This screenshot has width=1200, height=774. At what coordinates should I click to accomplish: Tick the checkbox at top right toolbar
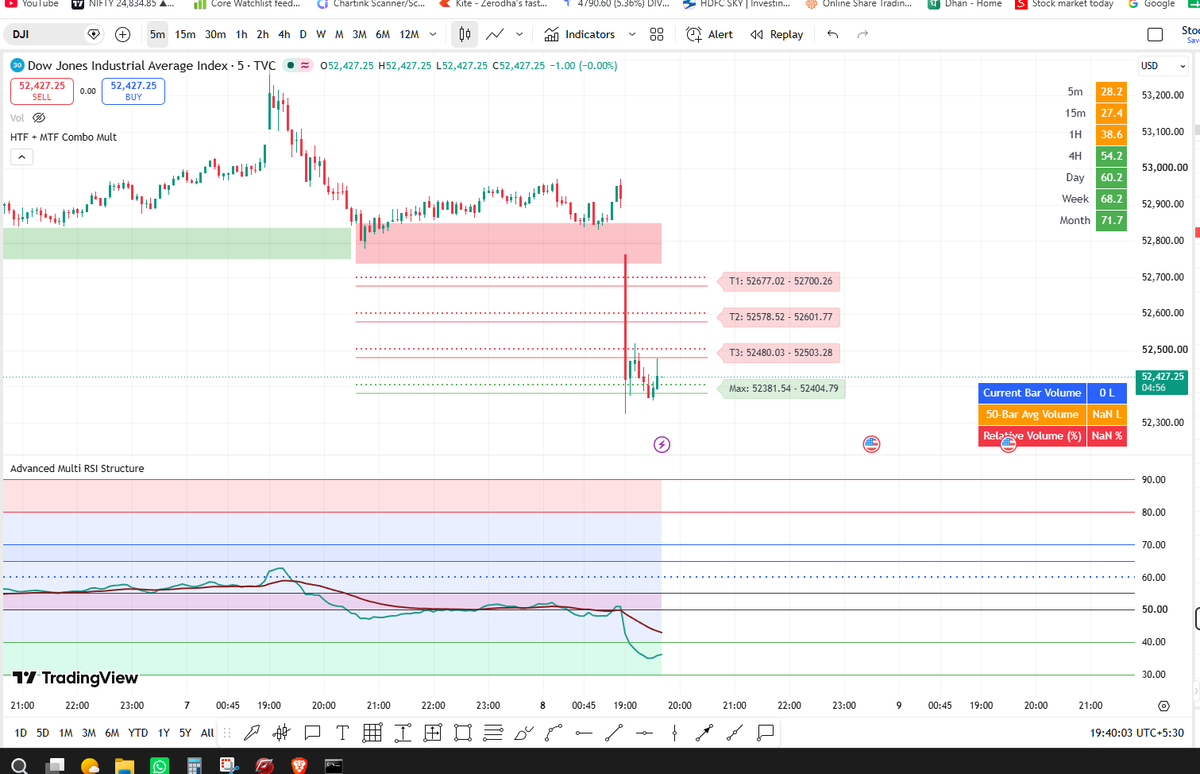coord(1155,35)
